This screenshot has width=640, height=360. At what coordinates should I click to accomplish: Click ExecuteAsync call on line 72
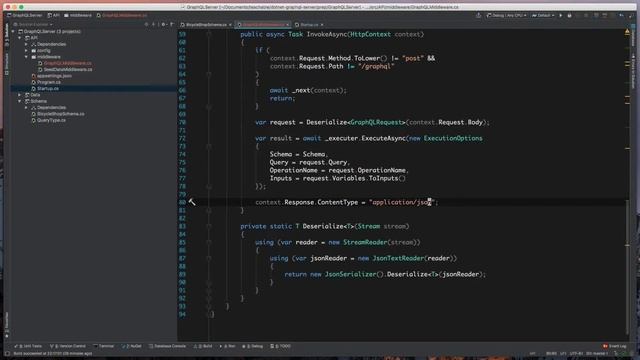pyautogui.click(x=383, y=138)
